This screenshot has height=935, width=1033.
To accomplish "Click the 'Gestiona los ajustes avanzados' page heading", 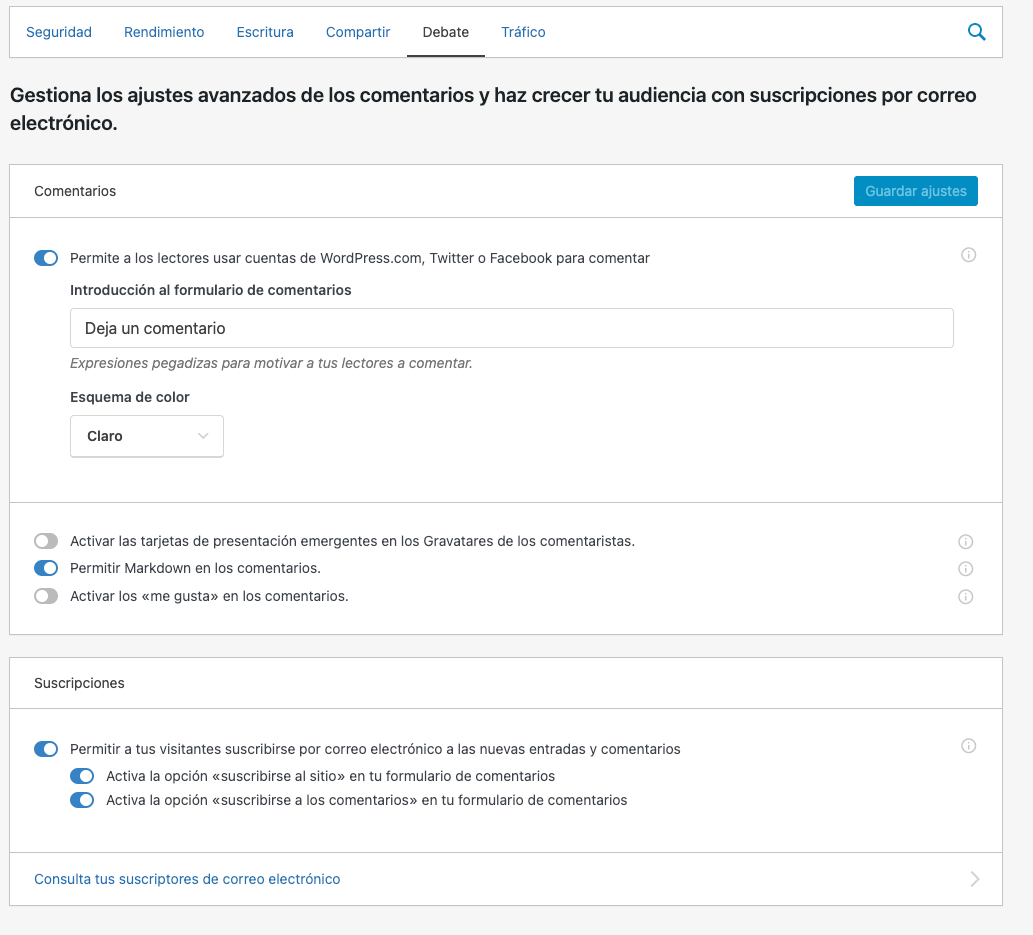I will point(493,109).
